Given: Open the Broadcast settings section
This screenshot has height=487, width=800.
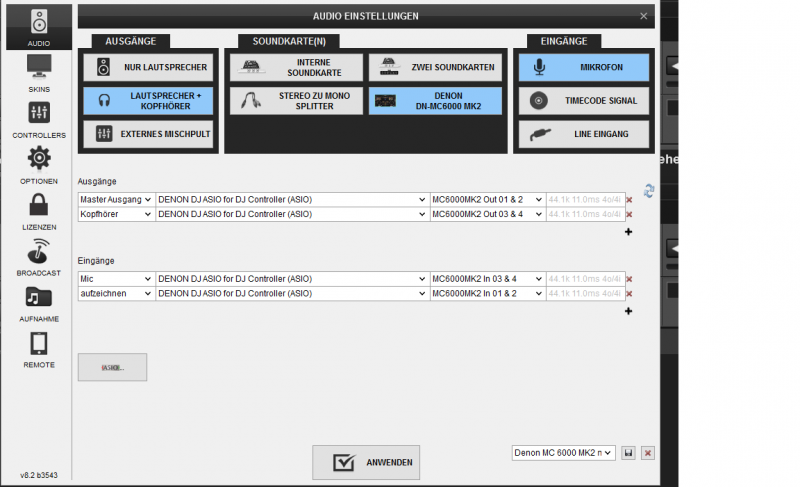Looking at the screenshot, I should tap(39, 256).
